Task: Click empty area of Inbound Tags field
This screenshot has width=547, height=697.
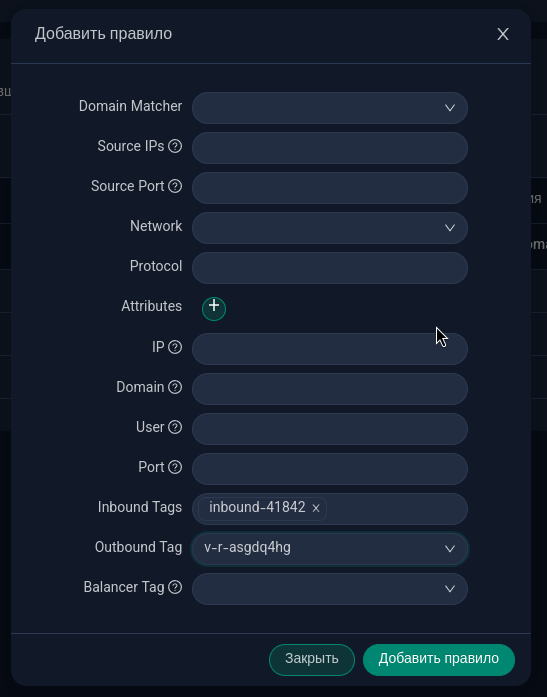Action: click(x=395, y=509)
